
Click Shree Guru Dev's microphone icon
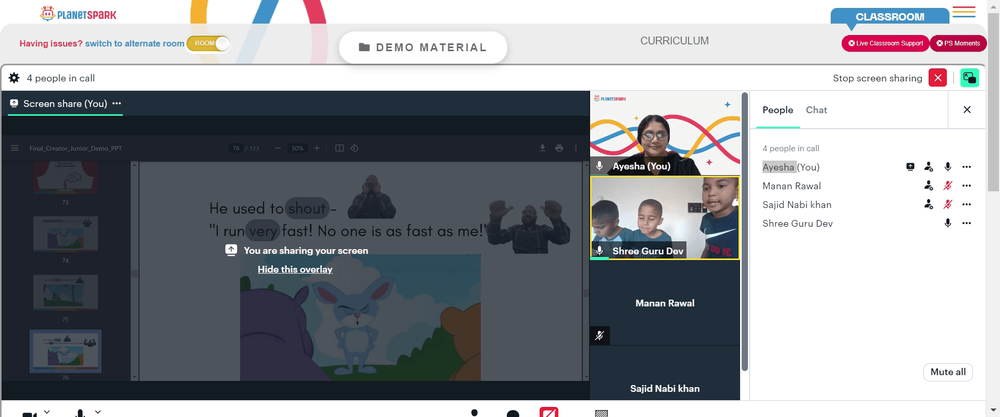(x=948, y=223)
